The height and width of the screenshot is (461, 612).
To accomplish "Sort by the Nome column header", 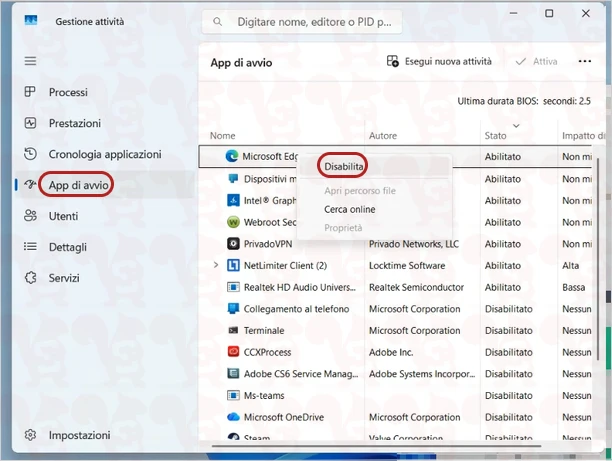I will click(x=222, y=135).
